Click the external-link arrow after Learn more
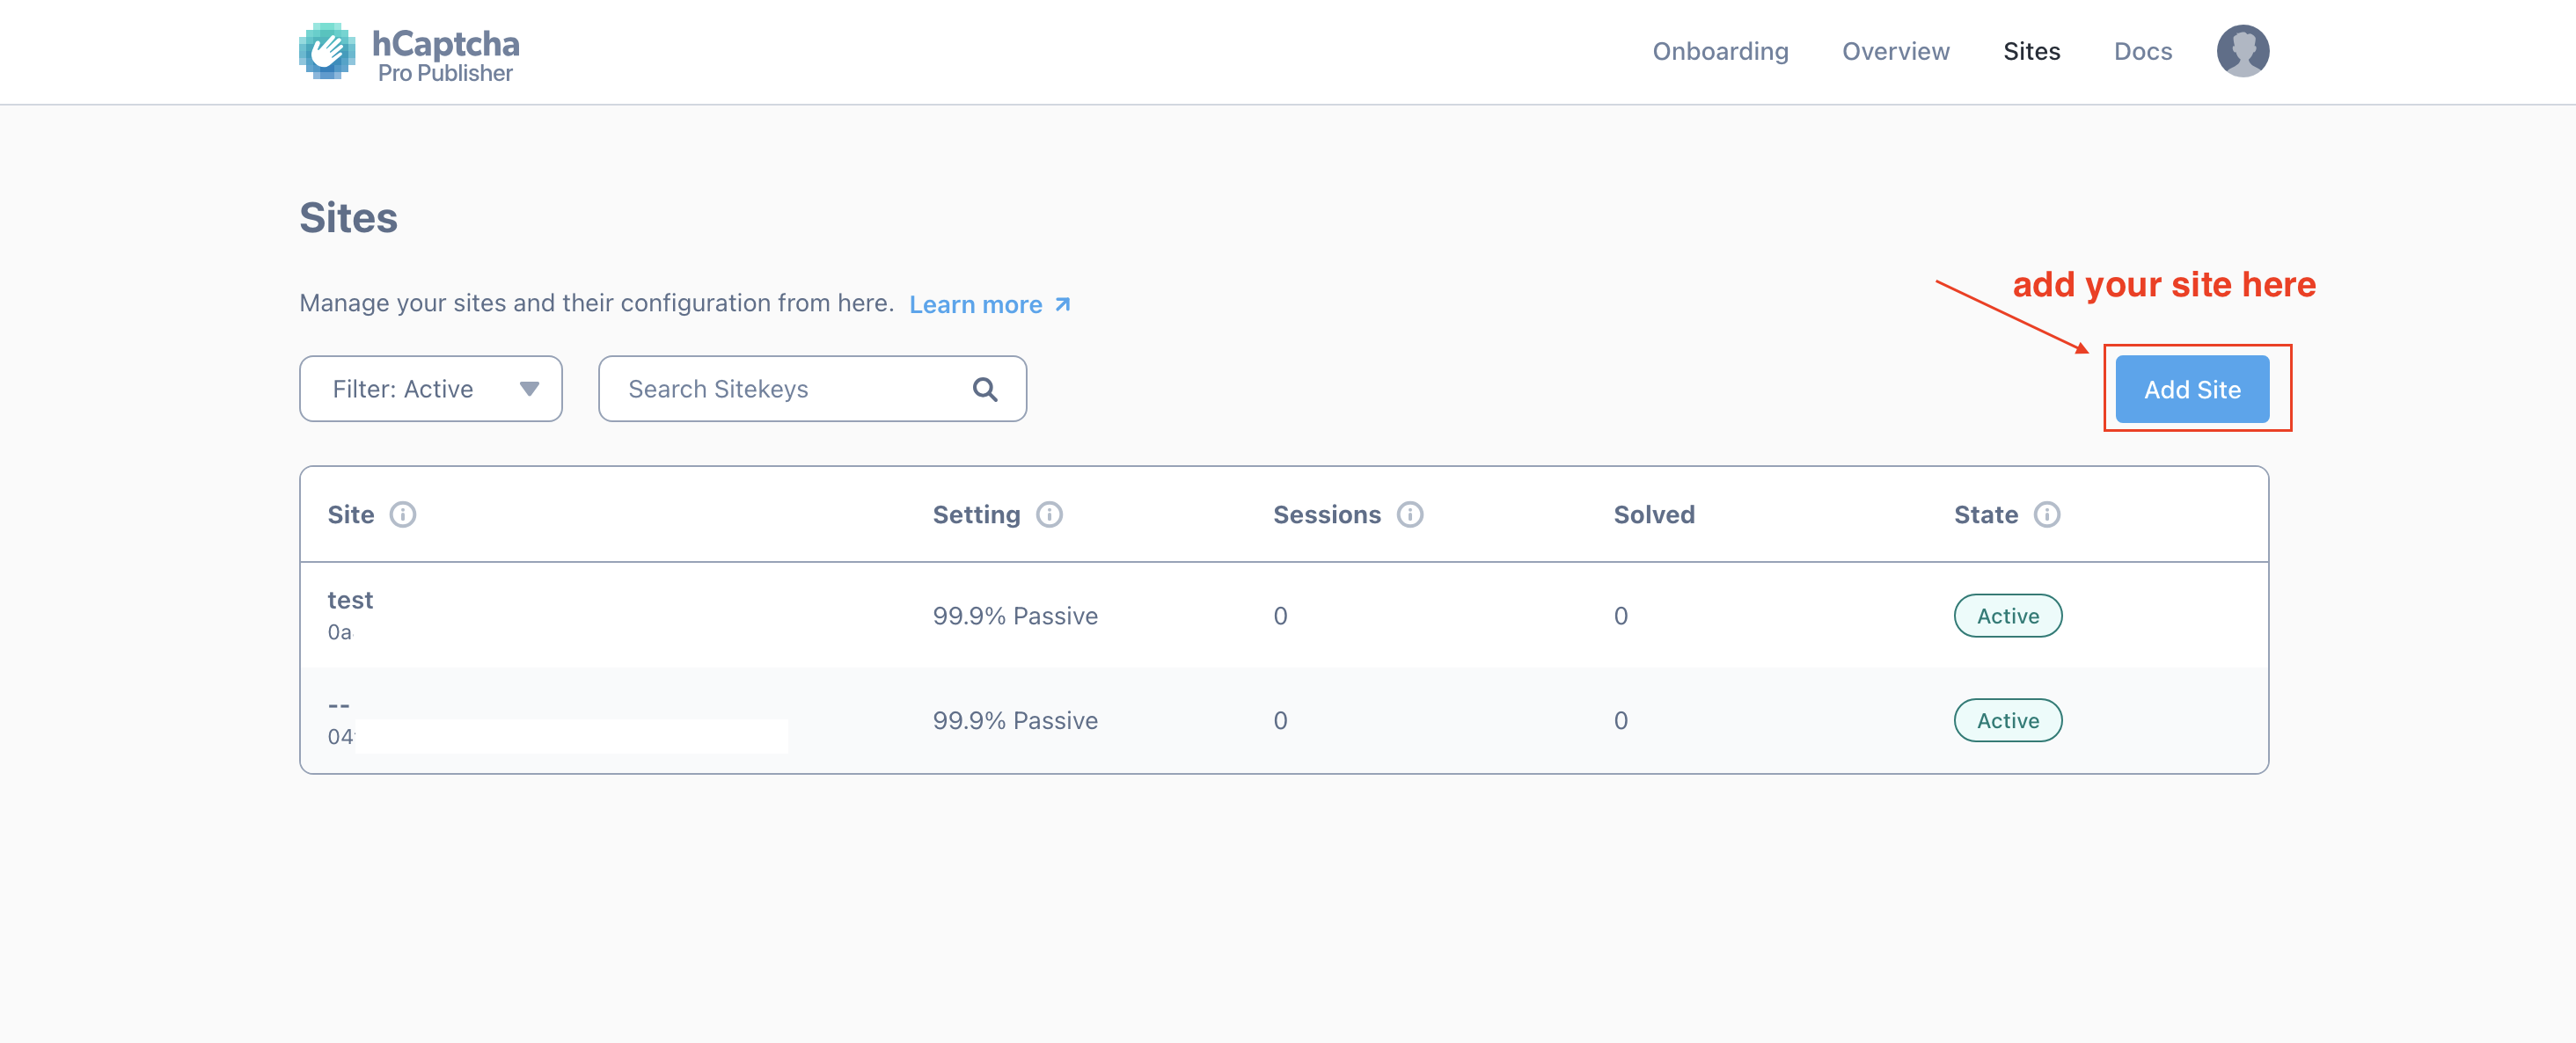Image resolution: width=2576 pixels, height=1043 pixels. (1062, 304)
